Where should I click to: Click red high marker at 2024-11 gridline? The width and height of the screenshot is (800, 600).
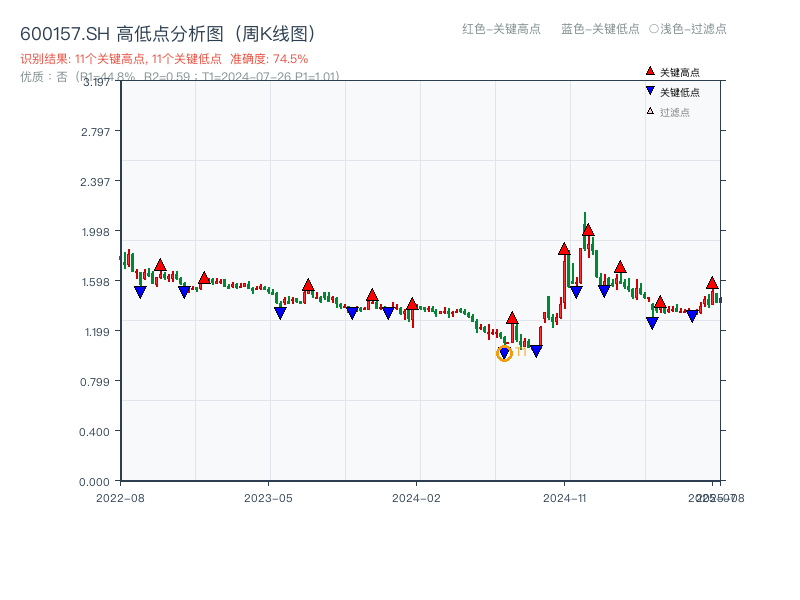click(564, 249)
